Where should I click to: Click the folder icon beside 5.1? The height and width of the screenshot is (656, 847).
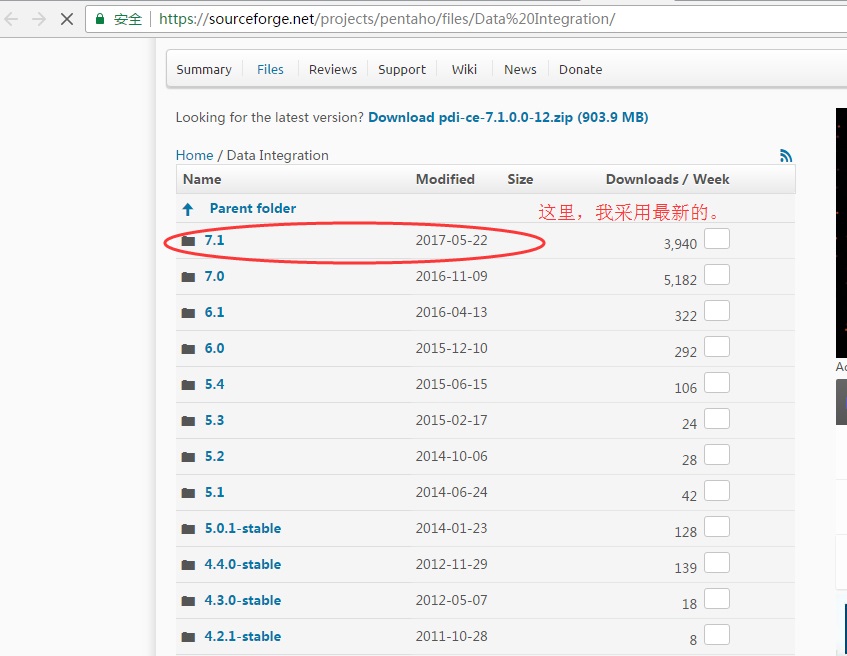click(188, 493)
